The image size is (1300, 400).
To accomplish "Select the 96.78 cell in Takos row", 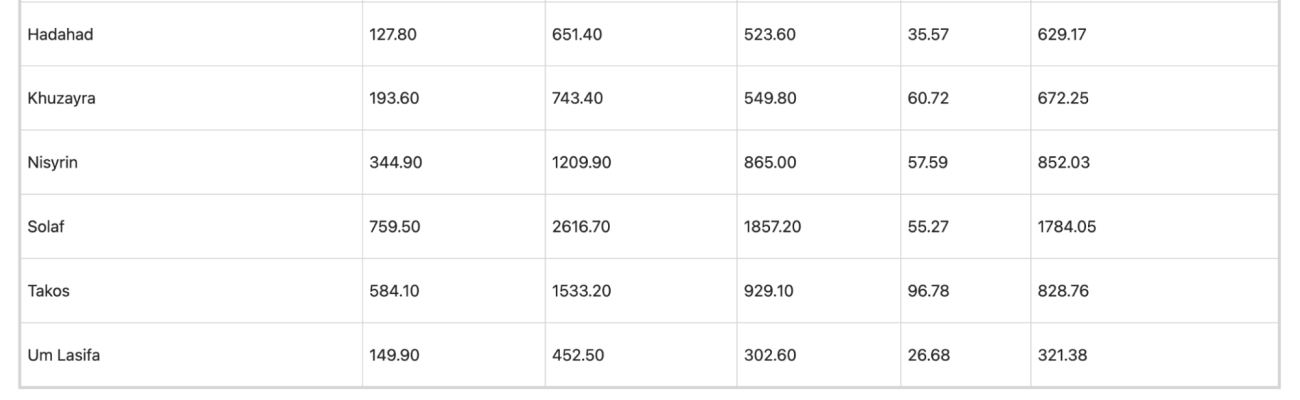I will coord(926,290).
